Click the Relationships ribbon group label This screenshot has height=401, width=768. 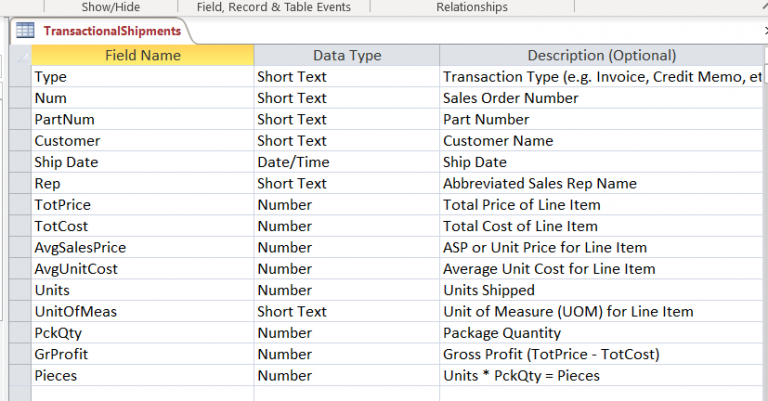pos(472,7)
